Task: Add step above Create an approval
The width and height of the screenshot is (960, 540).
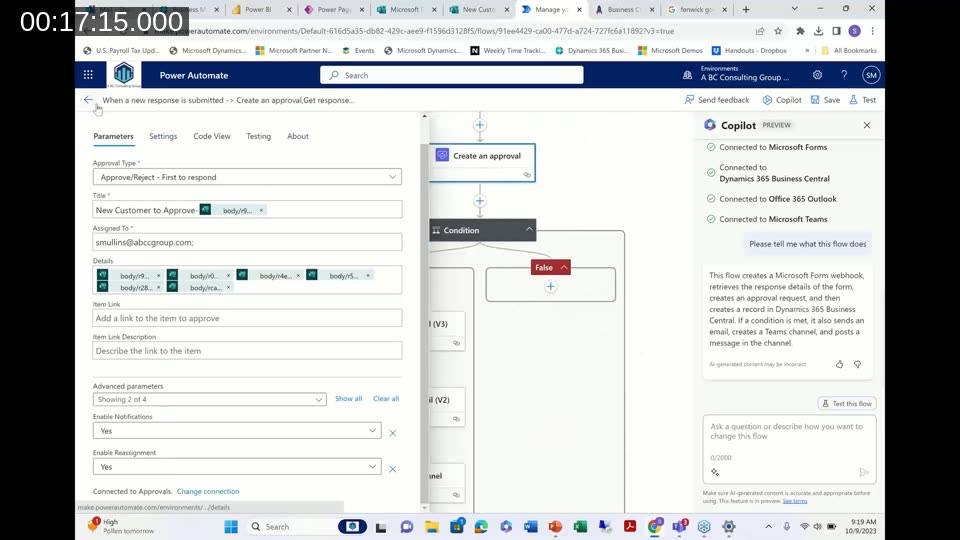Action: click(480, 125)
